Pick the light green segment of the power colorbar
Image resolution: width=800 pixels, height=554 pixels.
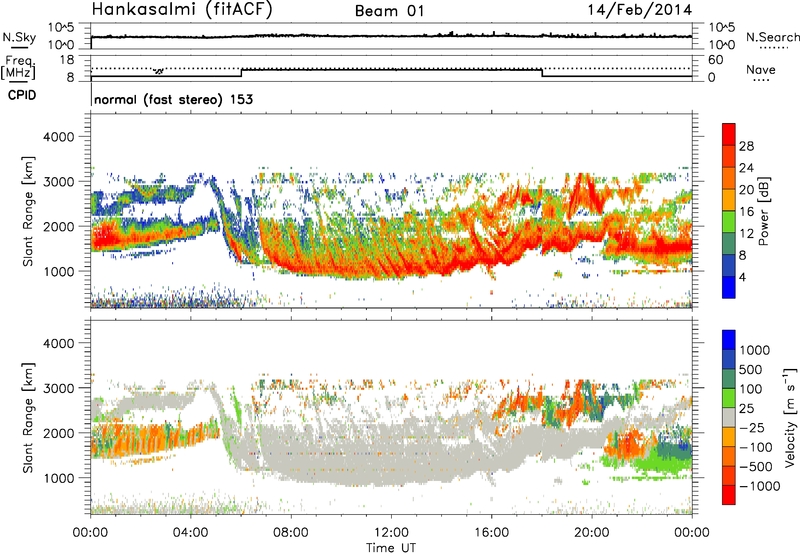tap(729, 221)
